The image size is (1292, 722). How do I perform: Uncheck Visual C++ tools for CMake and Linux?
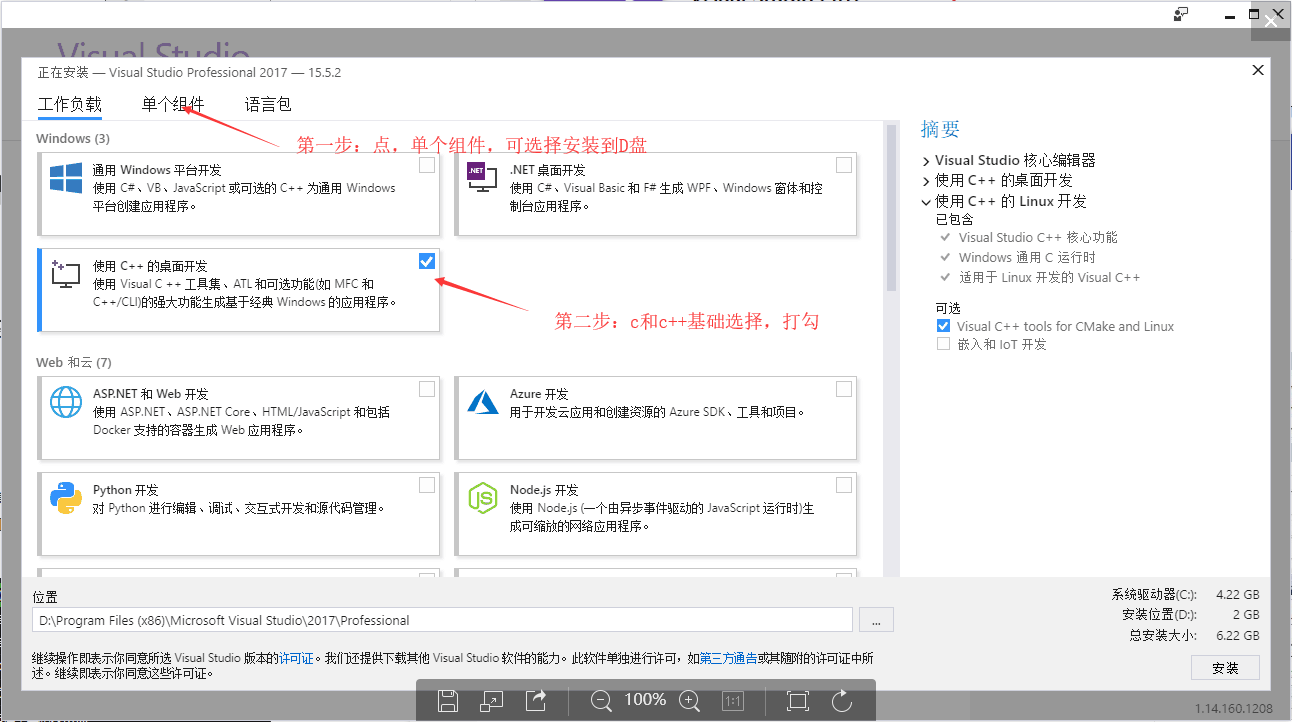943,326
